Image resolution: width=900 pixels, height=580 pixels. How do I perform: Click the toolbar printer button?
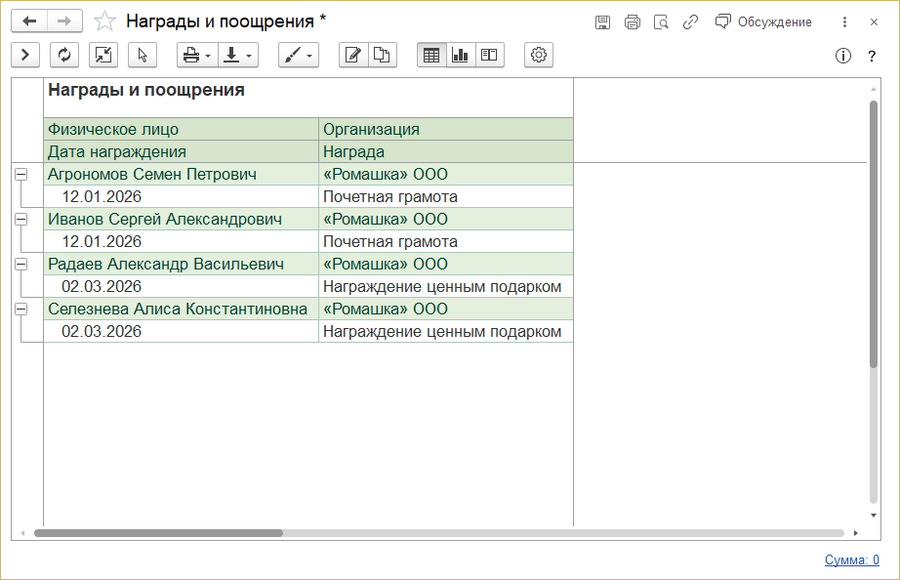tap(191, 55)
